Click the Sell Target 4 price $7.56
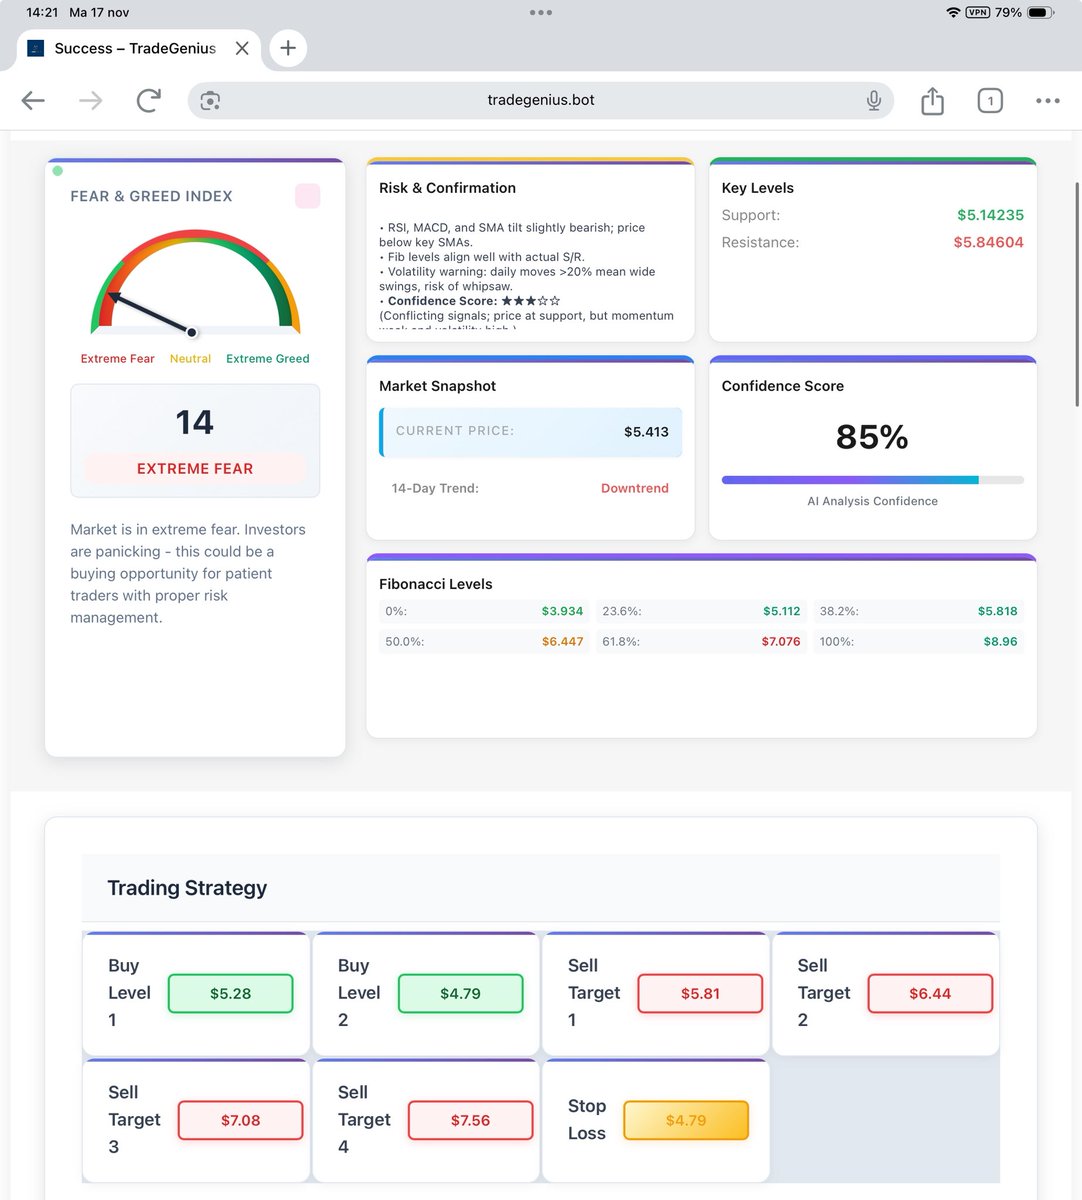 470,1120
